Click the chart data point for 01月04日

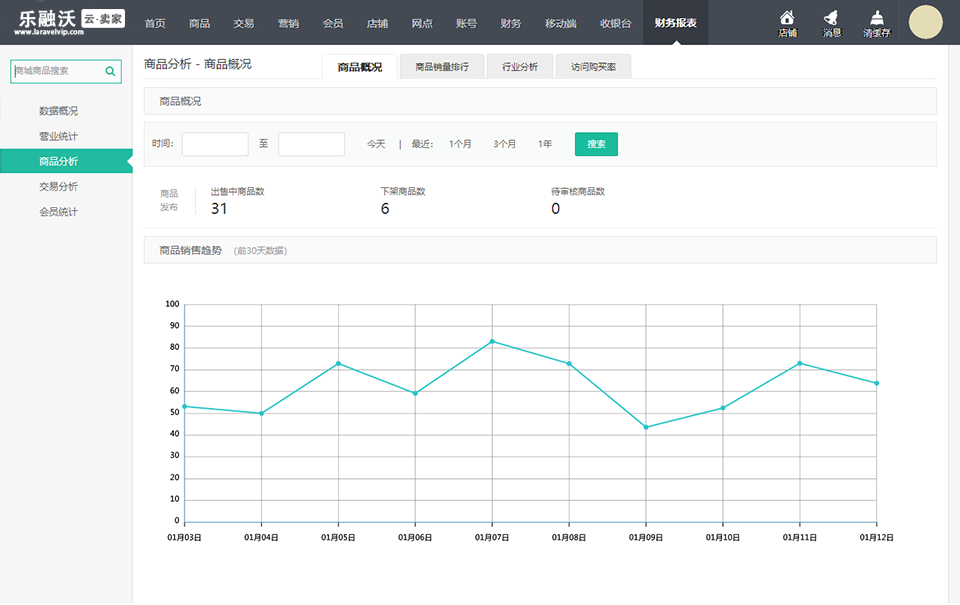coord(261,413)
